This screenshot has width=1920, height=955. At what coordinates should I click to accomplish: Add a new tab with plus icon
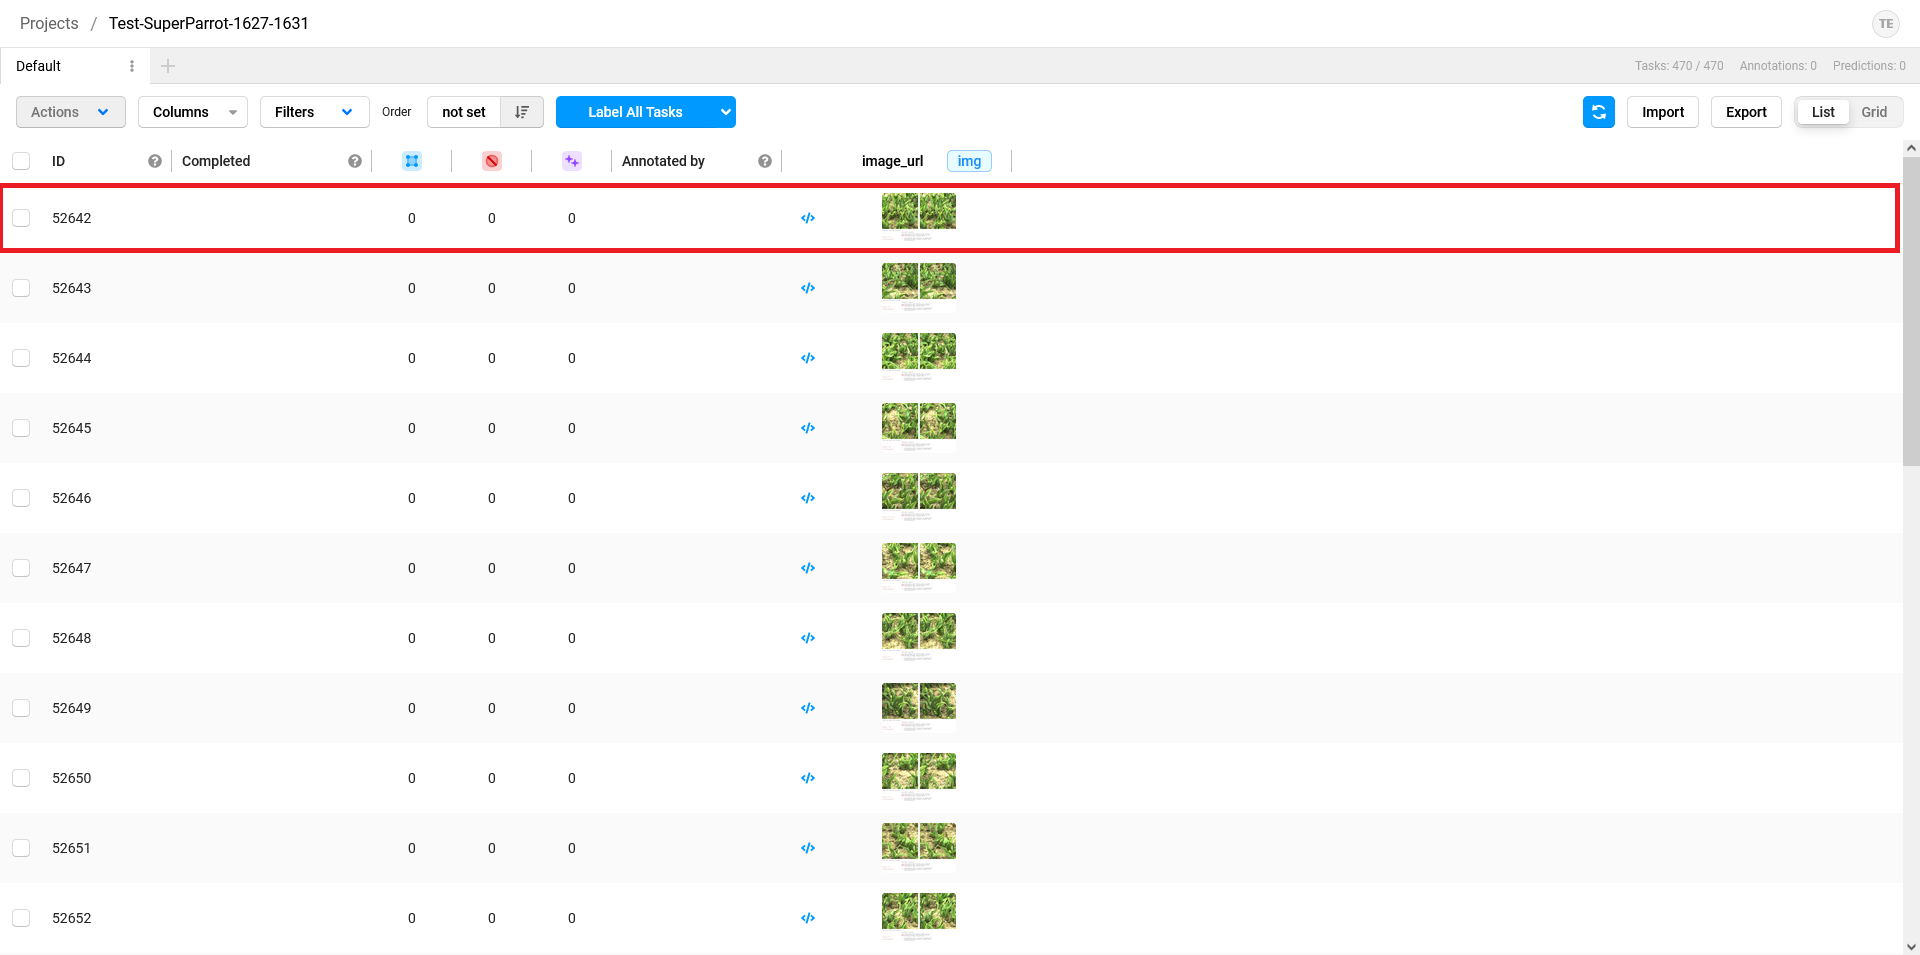[x=168, y=66]
